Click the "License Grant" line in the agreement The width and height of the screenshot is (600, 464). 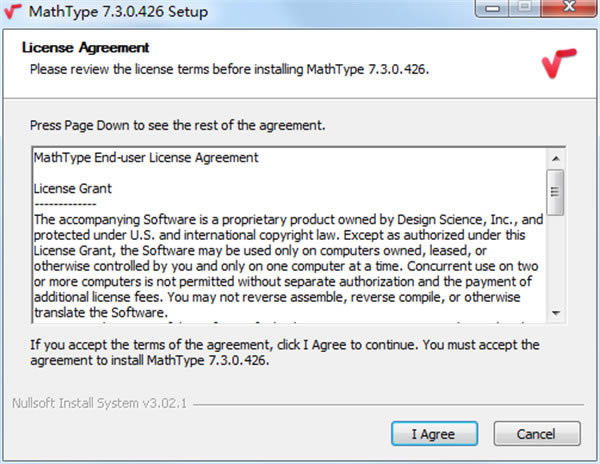click(72, 187)
